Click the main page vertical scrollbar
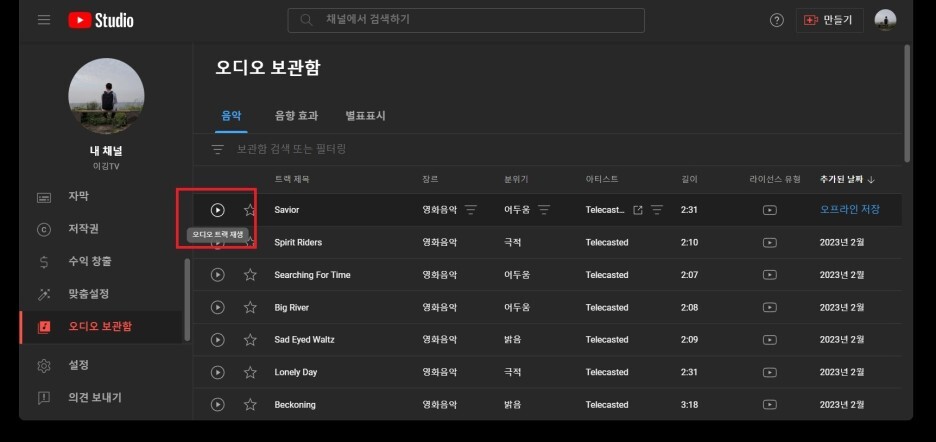Screen dimensions: 936x442 pyautogui.click(x=907, y=103)
